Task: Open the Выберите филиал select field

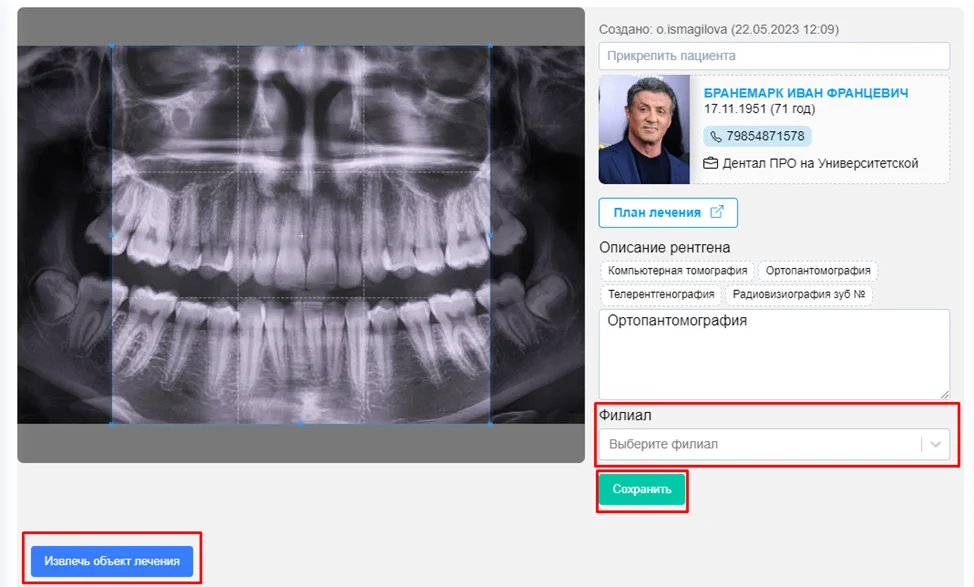Action: pos(760,444)
